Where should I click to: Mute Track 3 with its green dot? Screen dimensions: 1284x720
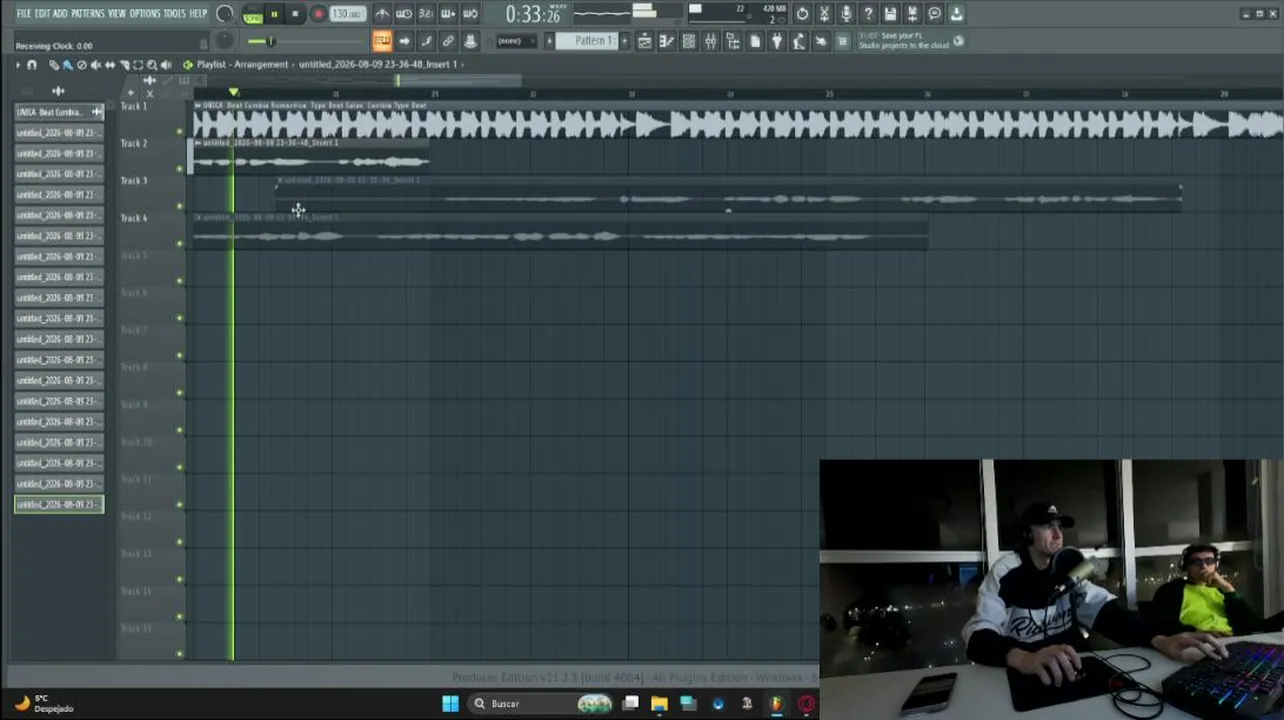pos(180,206)
